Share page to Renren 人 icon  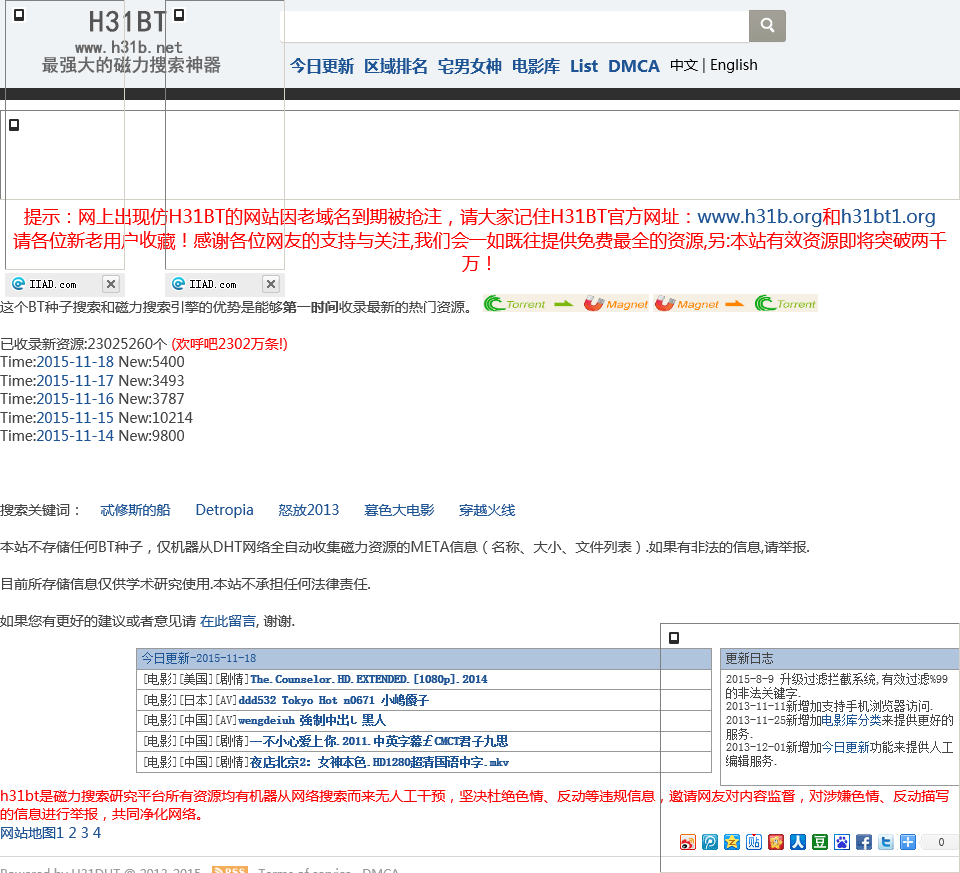798,842
